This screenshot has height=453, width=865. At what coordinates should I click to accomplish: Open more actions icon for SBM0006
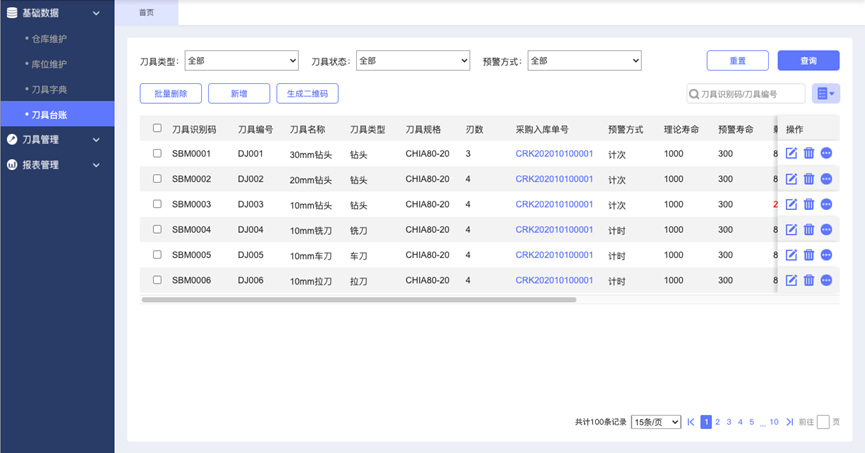[826, 280]
